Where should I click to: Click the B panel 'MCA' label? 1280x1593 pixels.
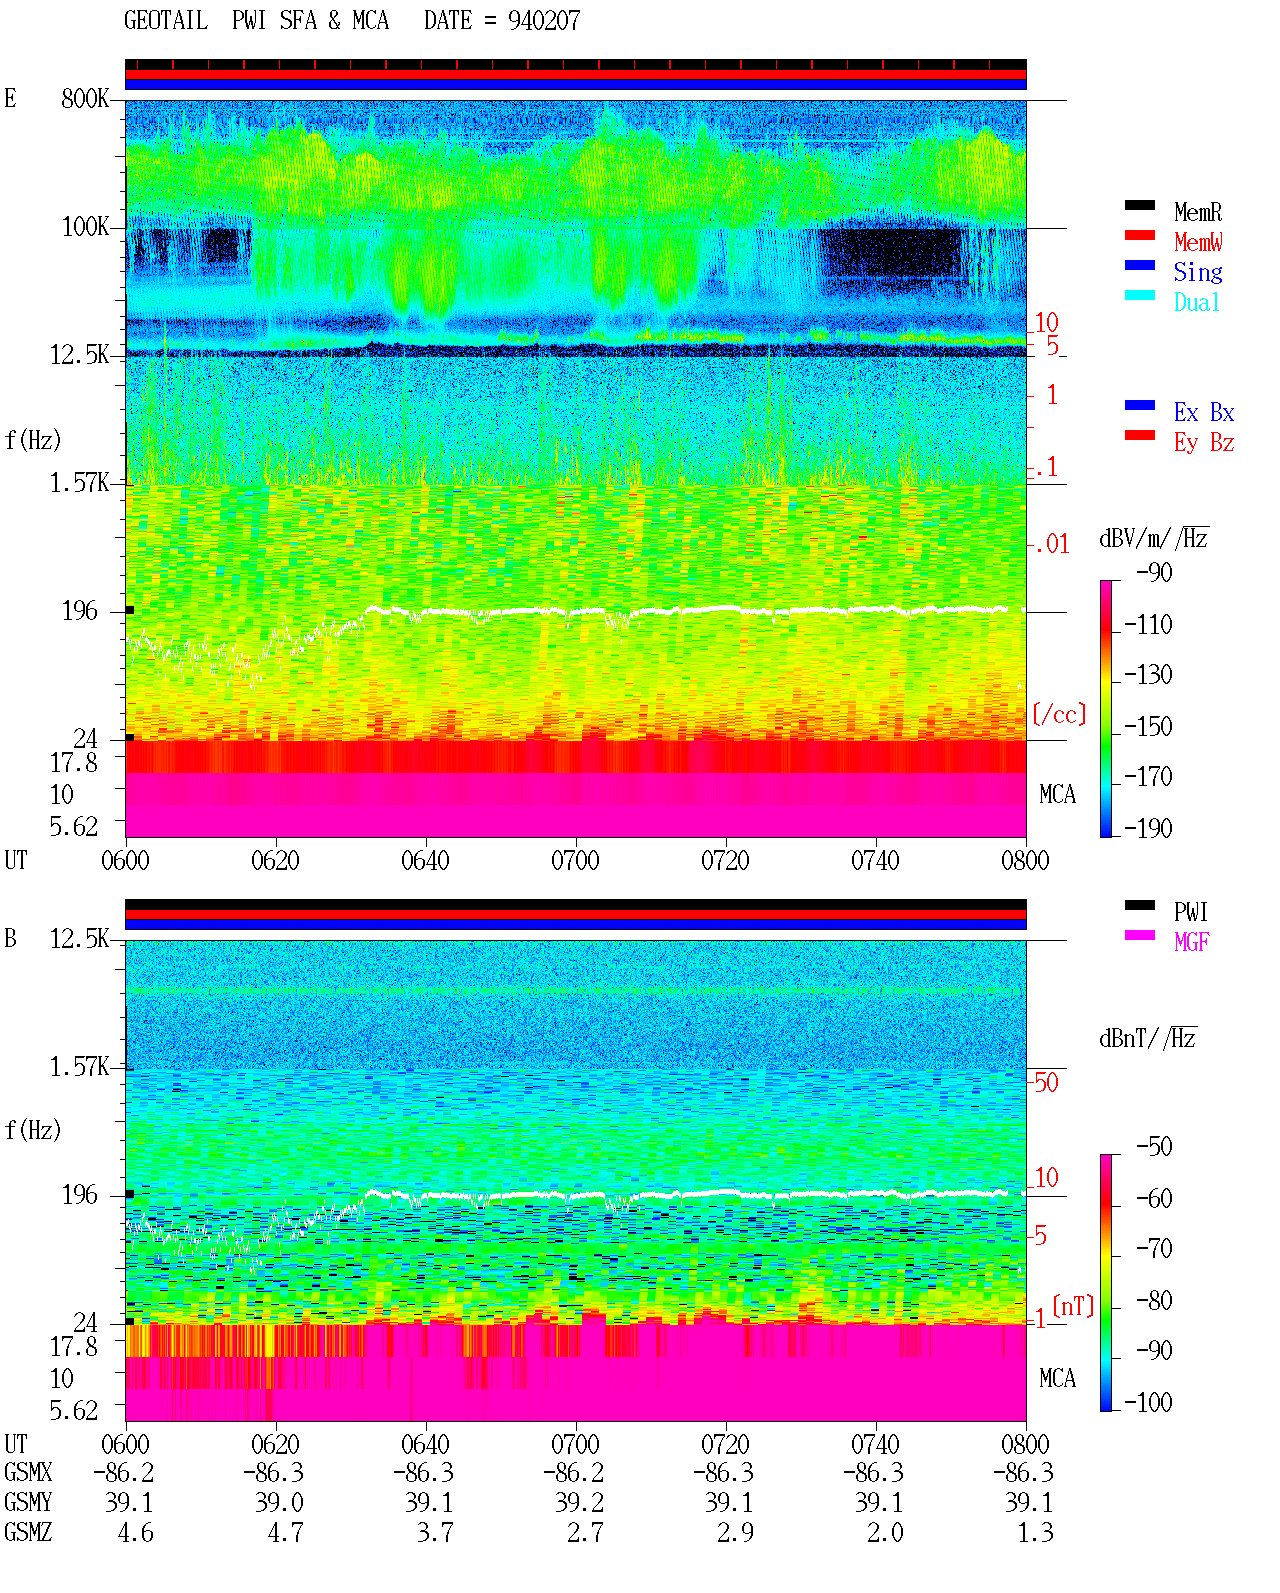coord(1057,1379)
